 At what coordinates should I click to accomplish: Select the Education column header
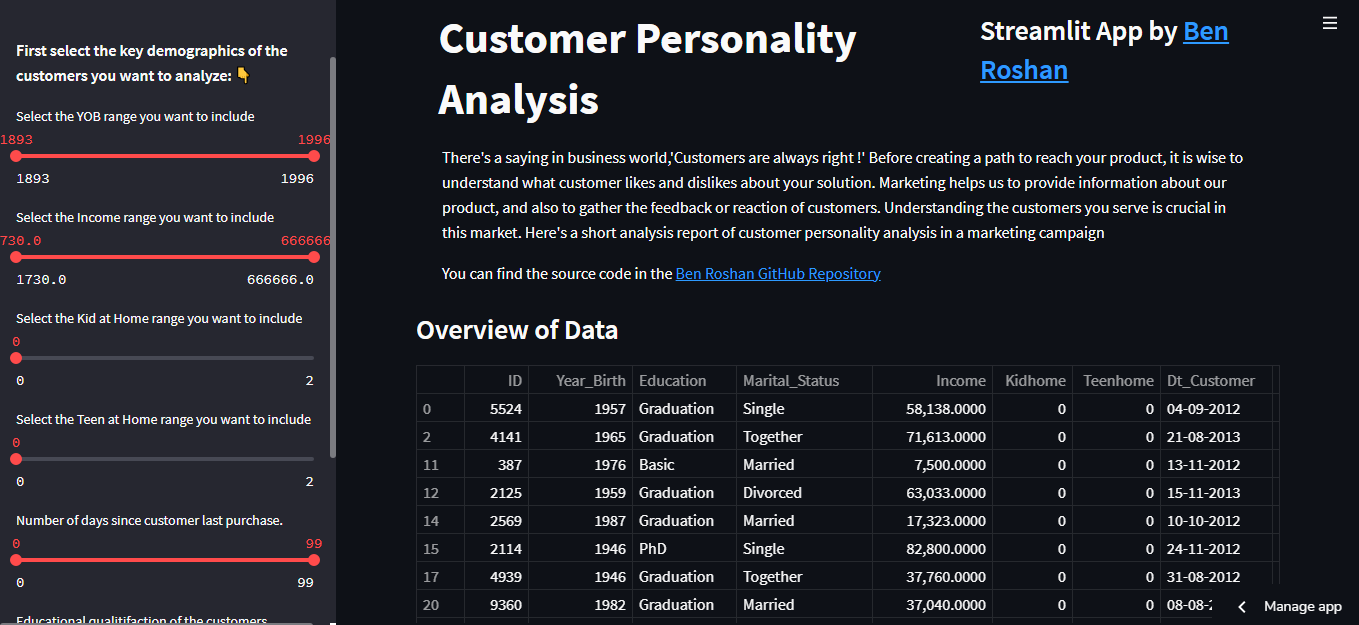[x=674, y=380]
